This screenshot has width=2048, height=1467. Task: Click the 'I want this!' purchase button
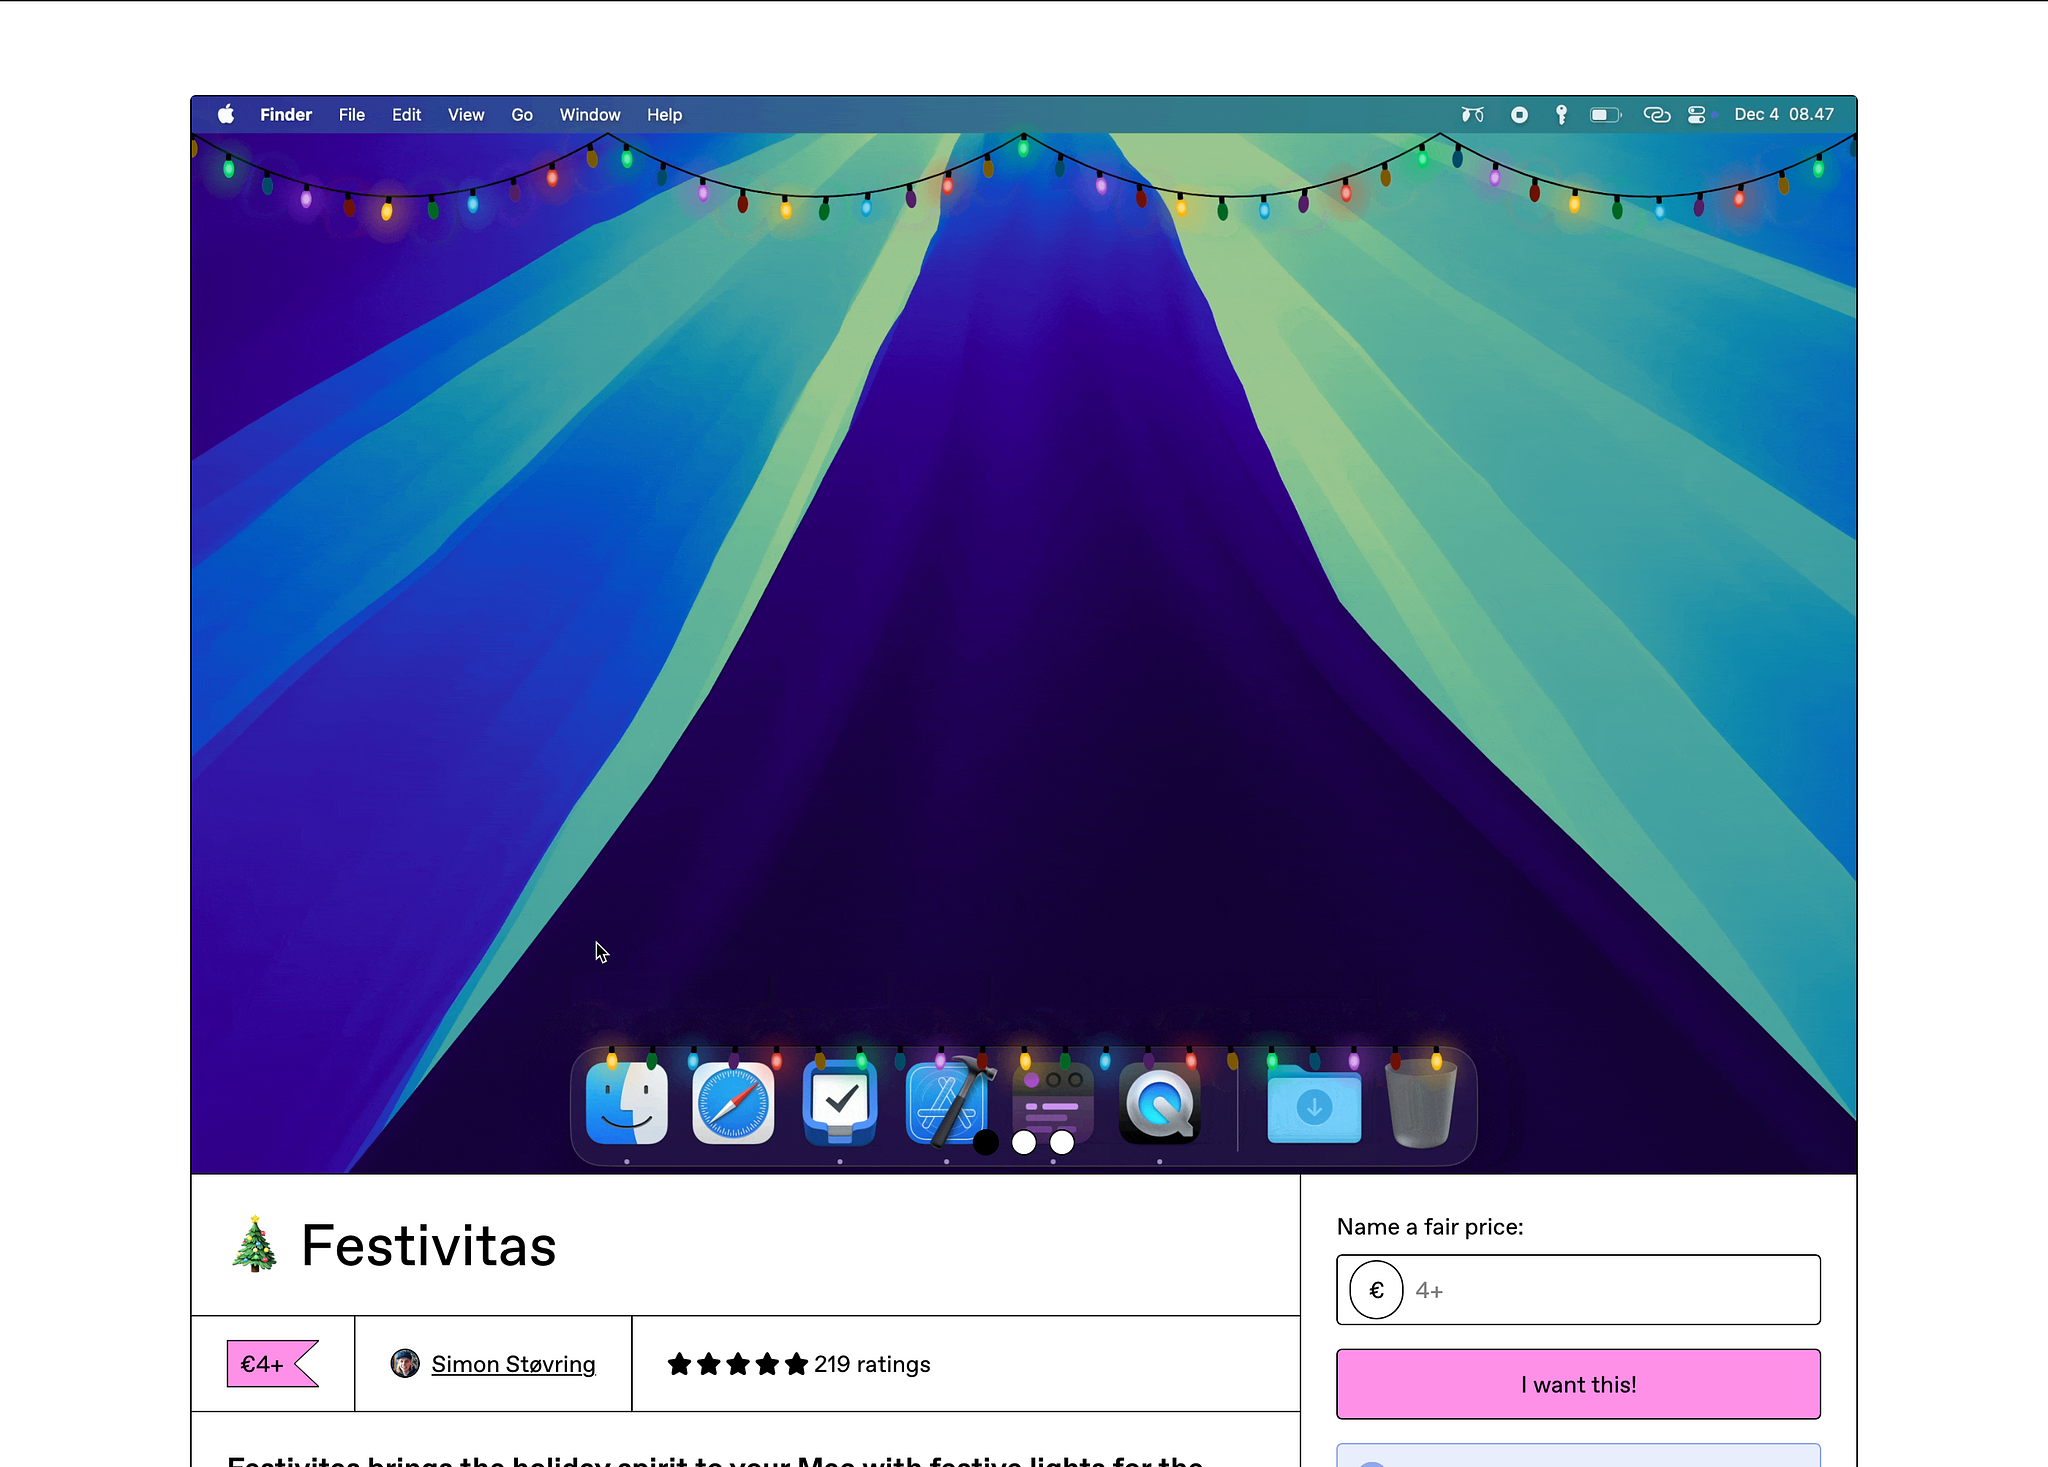pyautogui.click(x=1576, y=1383)
